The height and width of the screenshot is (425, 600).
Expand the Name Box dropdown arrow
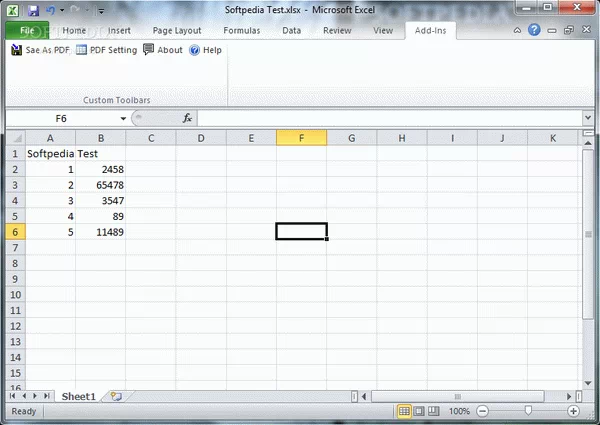(x=124, y=118)
